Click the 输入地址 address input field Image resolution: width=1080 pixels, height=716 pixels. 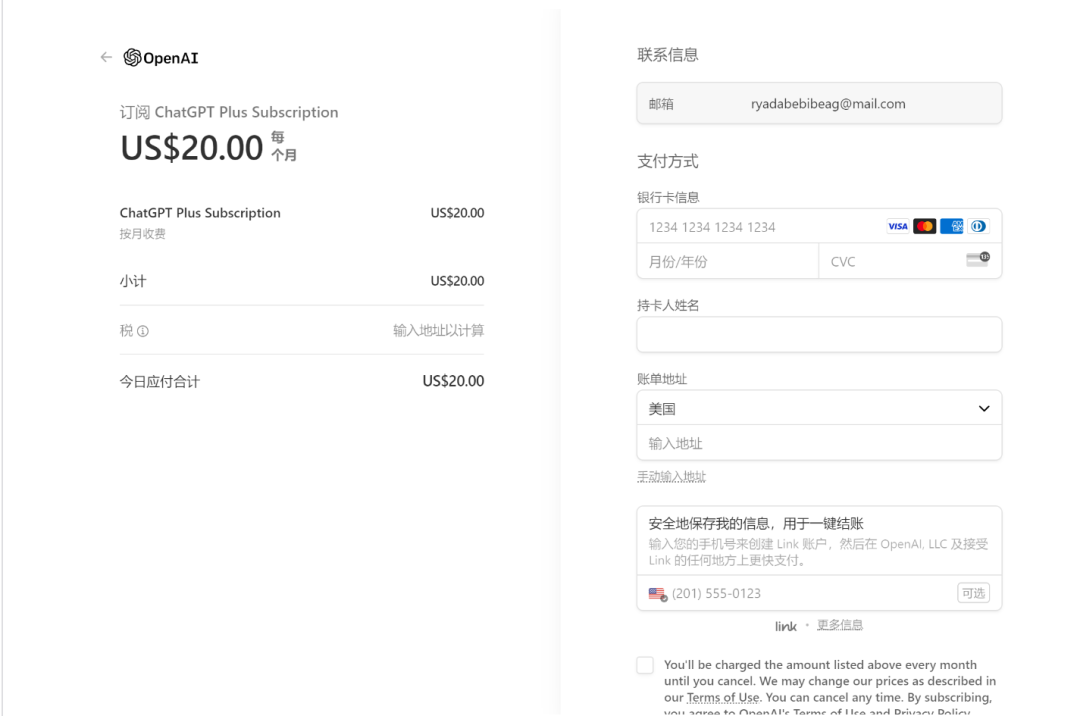pyautogui.click(x=819, y=443)
